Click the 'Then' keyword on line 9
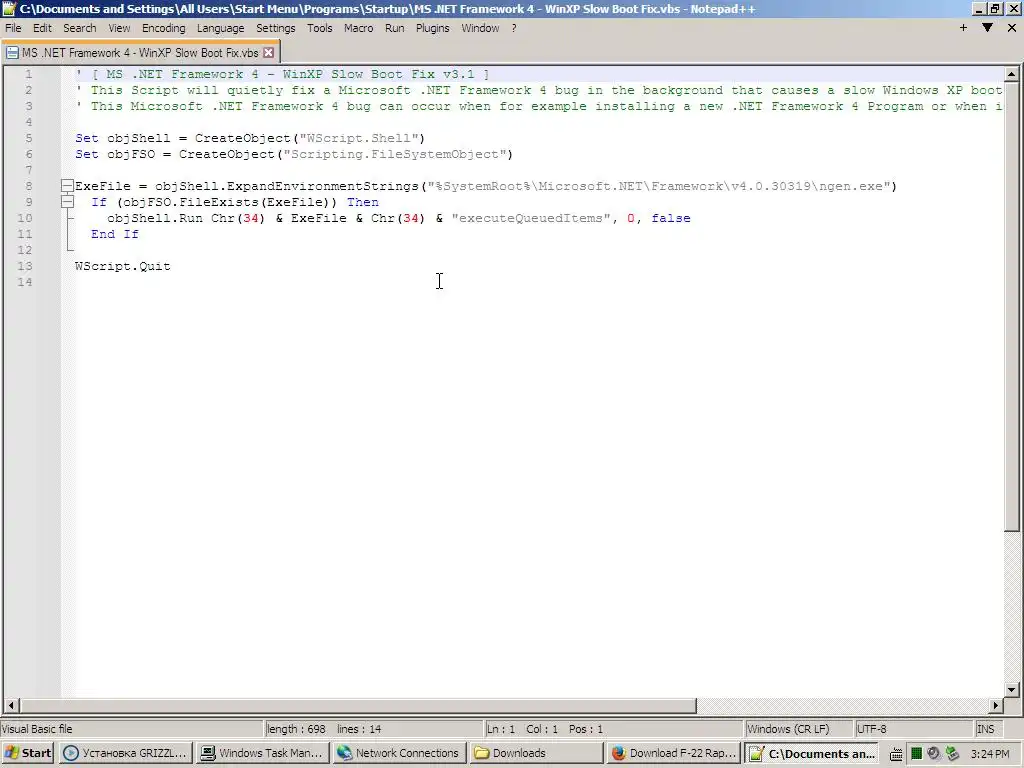The image size is (1024, 768). pyautogui.click(x=362, y=202)
